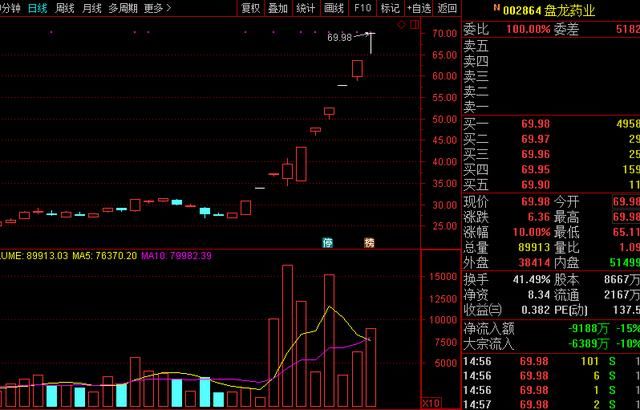Image resolution: width=640 pixels, height=410 pixels.
Task: Click the 统计 statistics button
Action: (x=306, y=8)
